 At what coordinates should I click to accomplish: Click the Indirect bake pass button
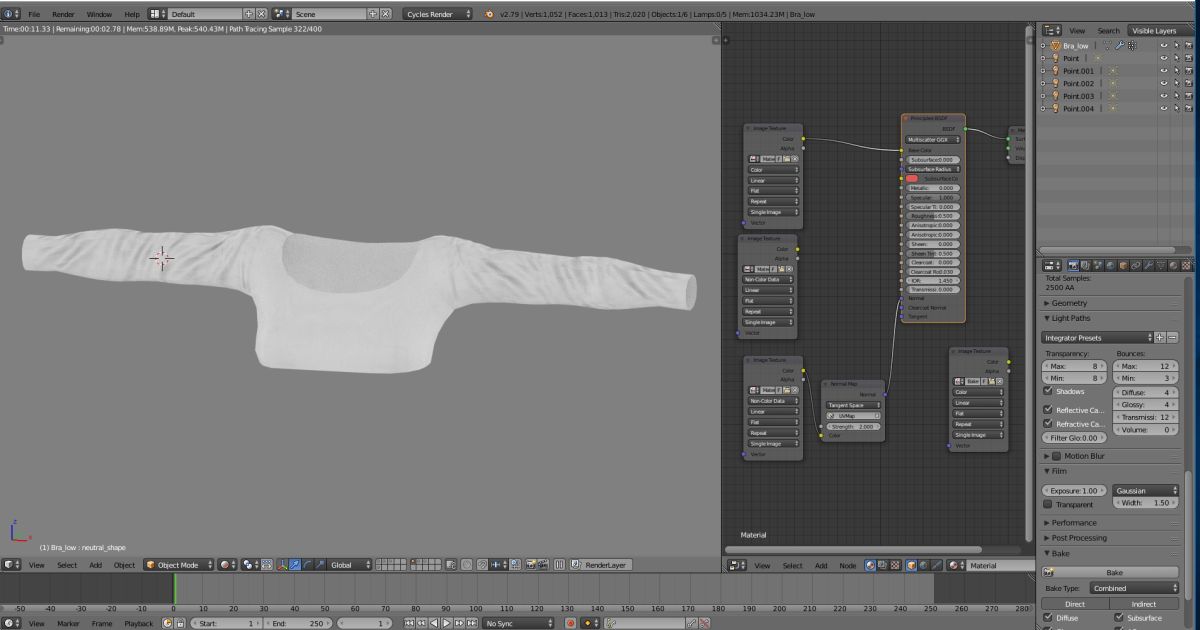click(1144, 604)
